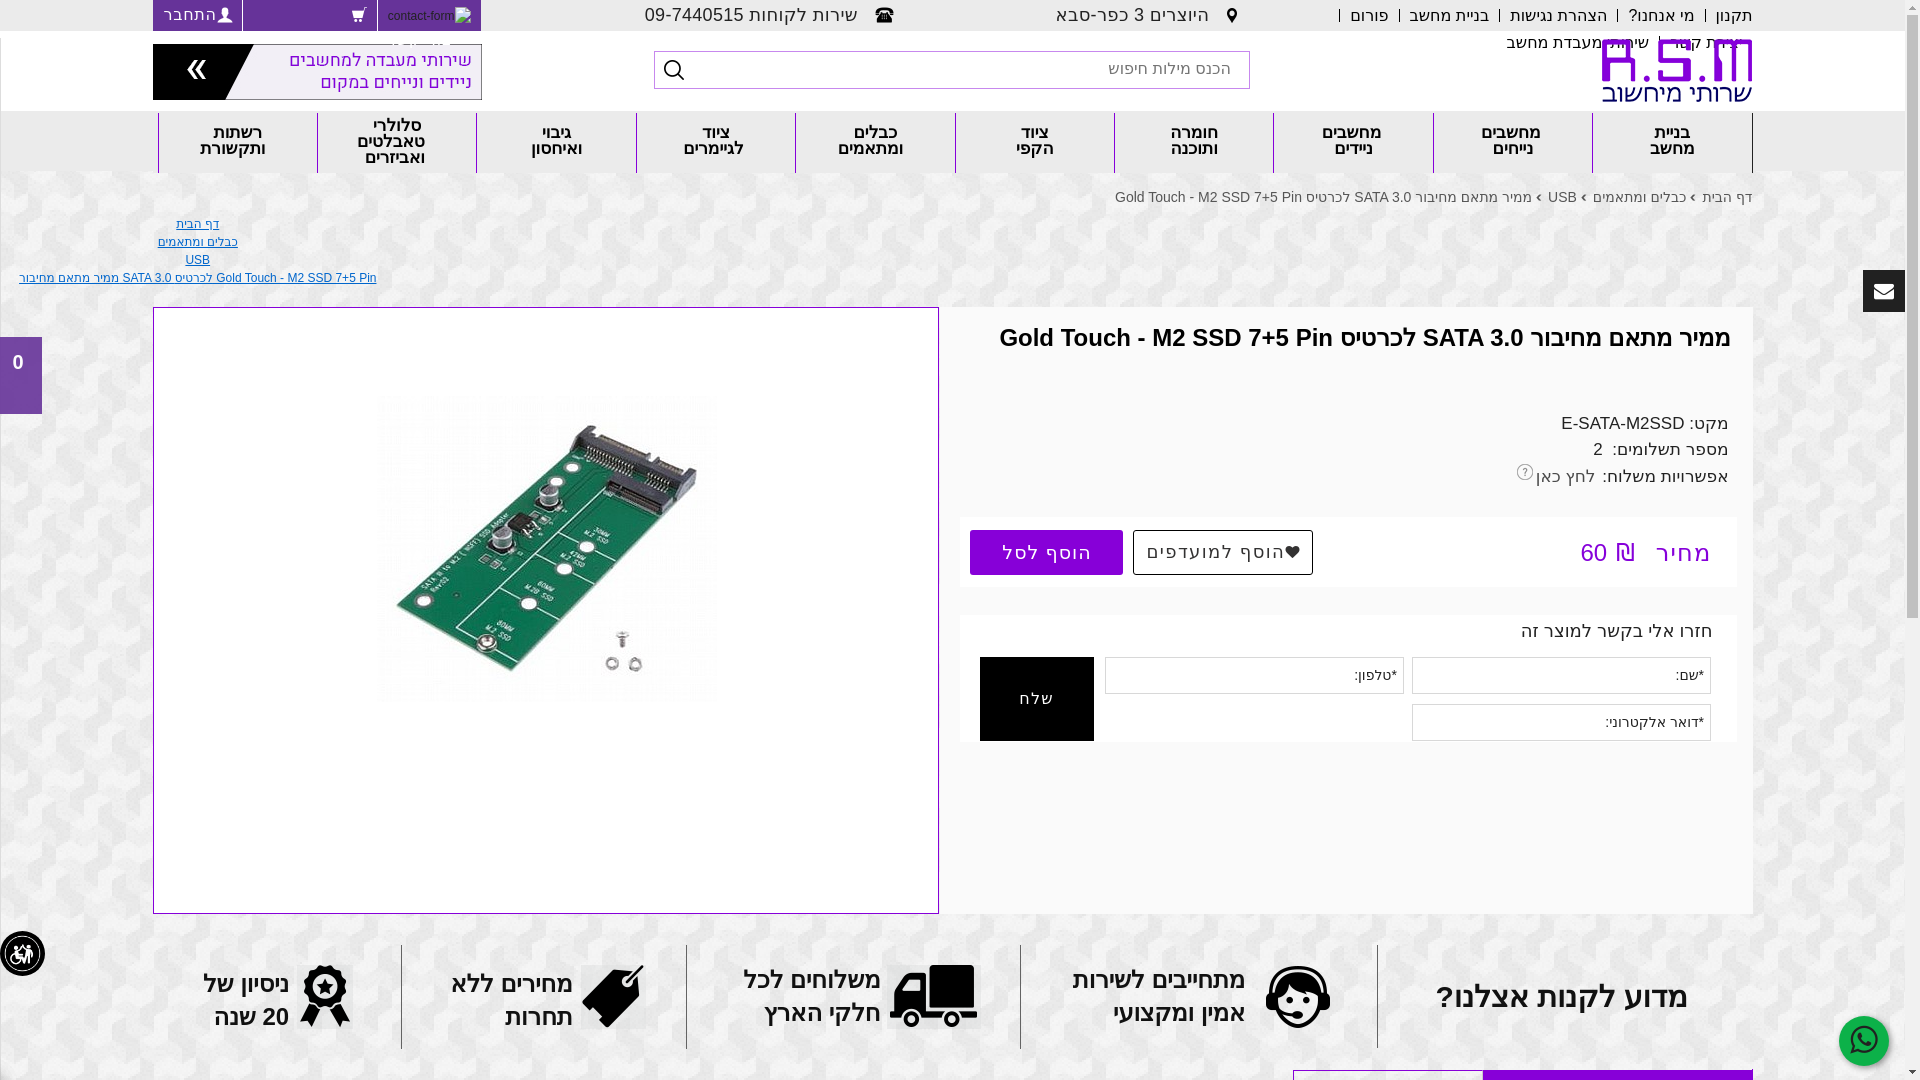This screenshot has width=1920, height=1080.
Task: Click the תקנון top link
Action: [1733, 15]
